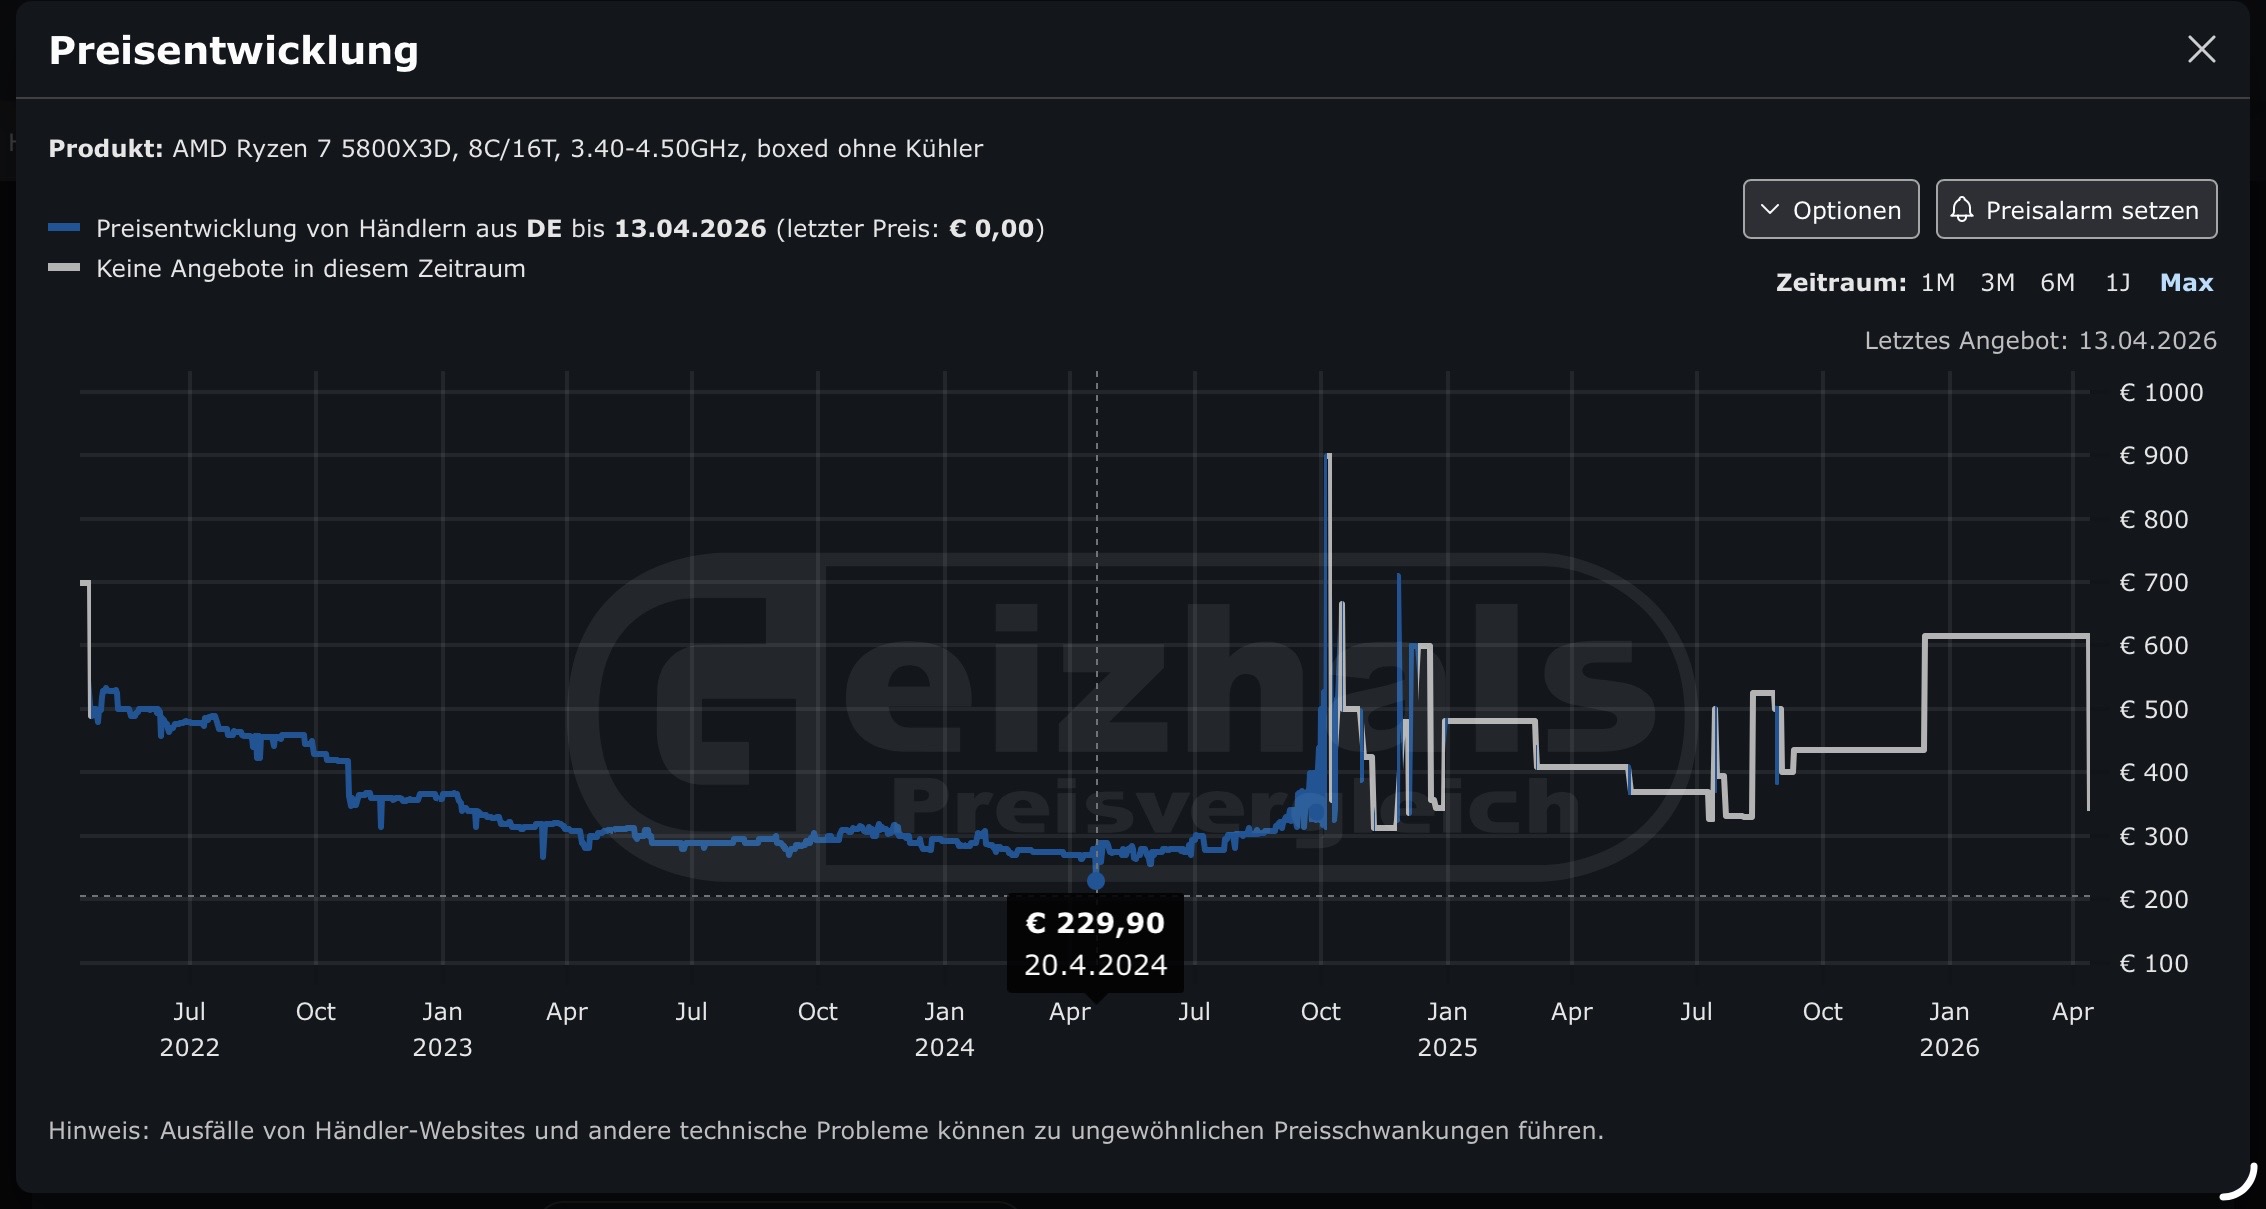Select the Max time range
Viewport: 2266px width, 1209px height.
[x=2186, y=283]
